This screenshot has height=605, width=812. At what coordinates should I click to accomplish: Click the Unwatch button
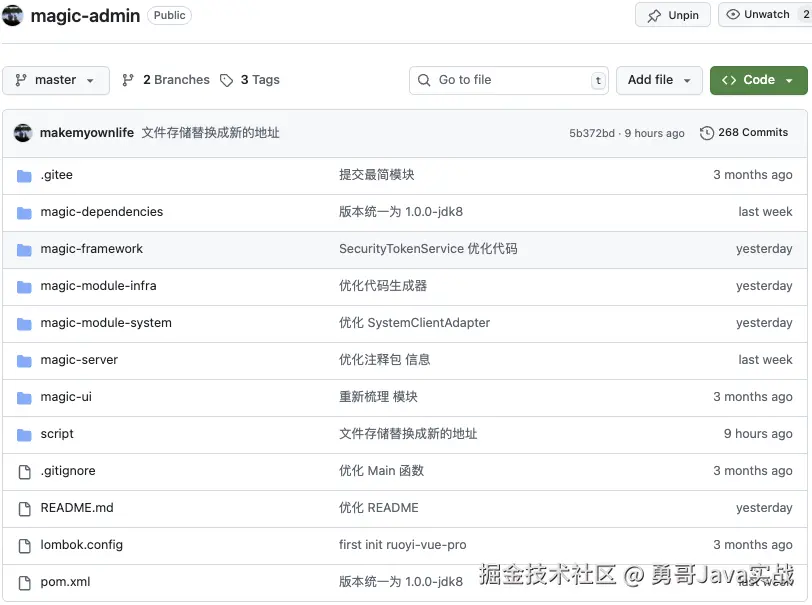pos(765,15)
